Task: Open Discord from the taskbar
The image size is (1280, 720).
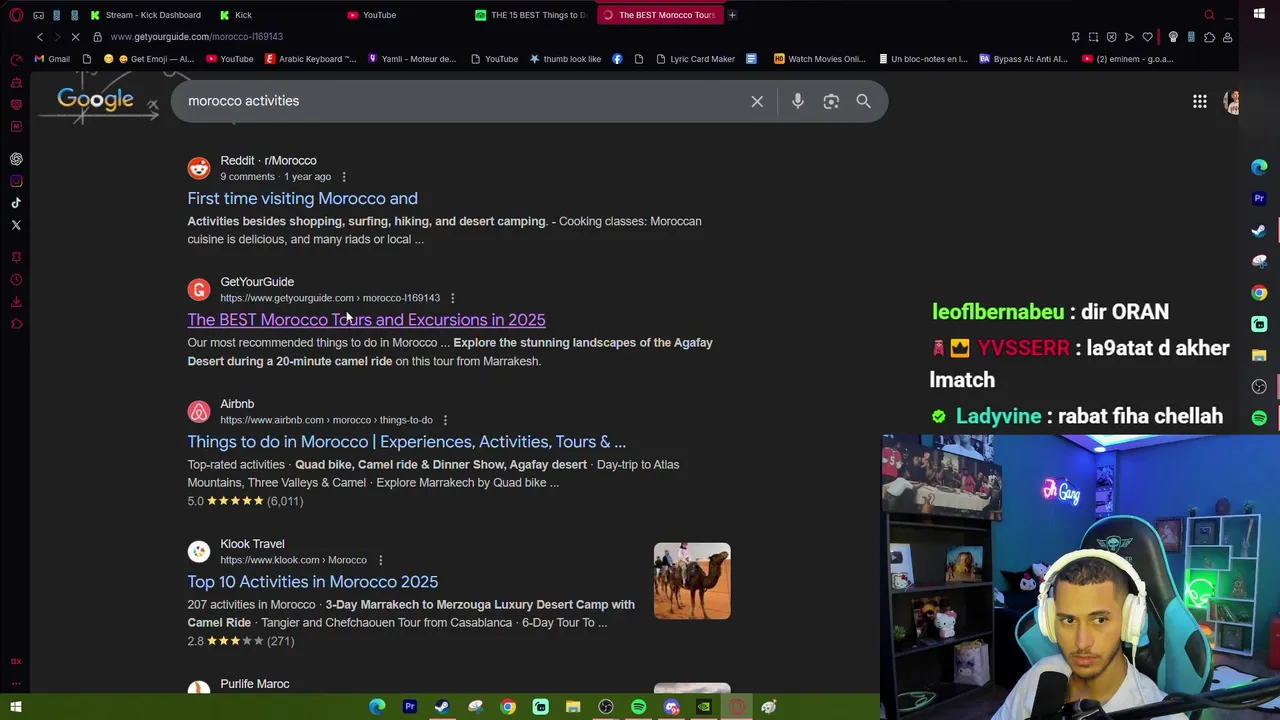Action: [x=671, y=707]
